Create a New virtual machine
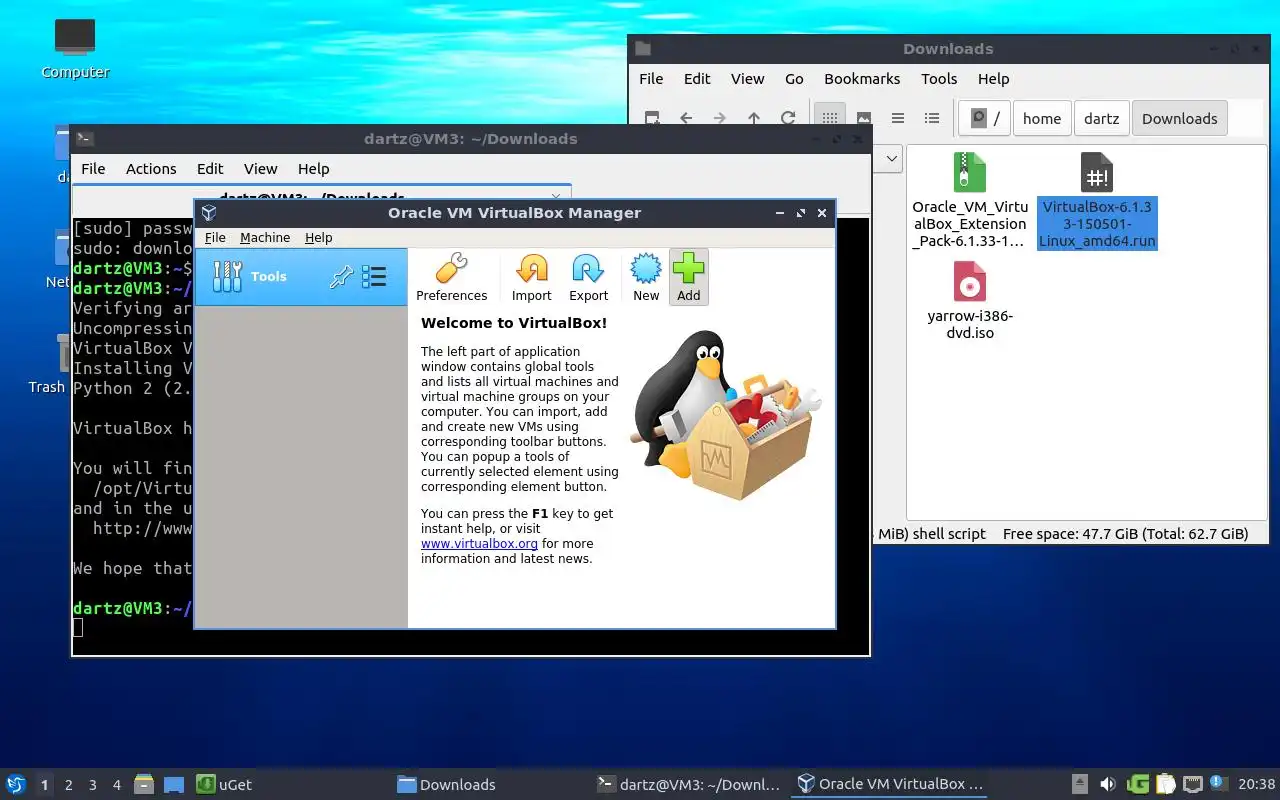The height and width of the screenshot is (800, 1280). 646,277
